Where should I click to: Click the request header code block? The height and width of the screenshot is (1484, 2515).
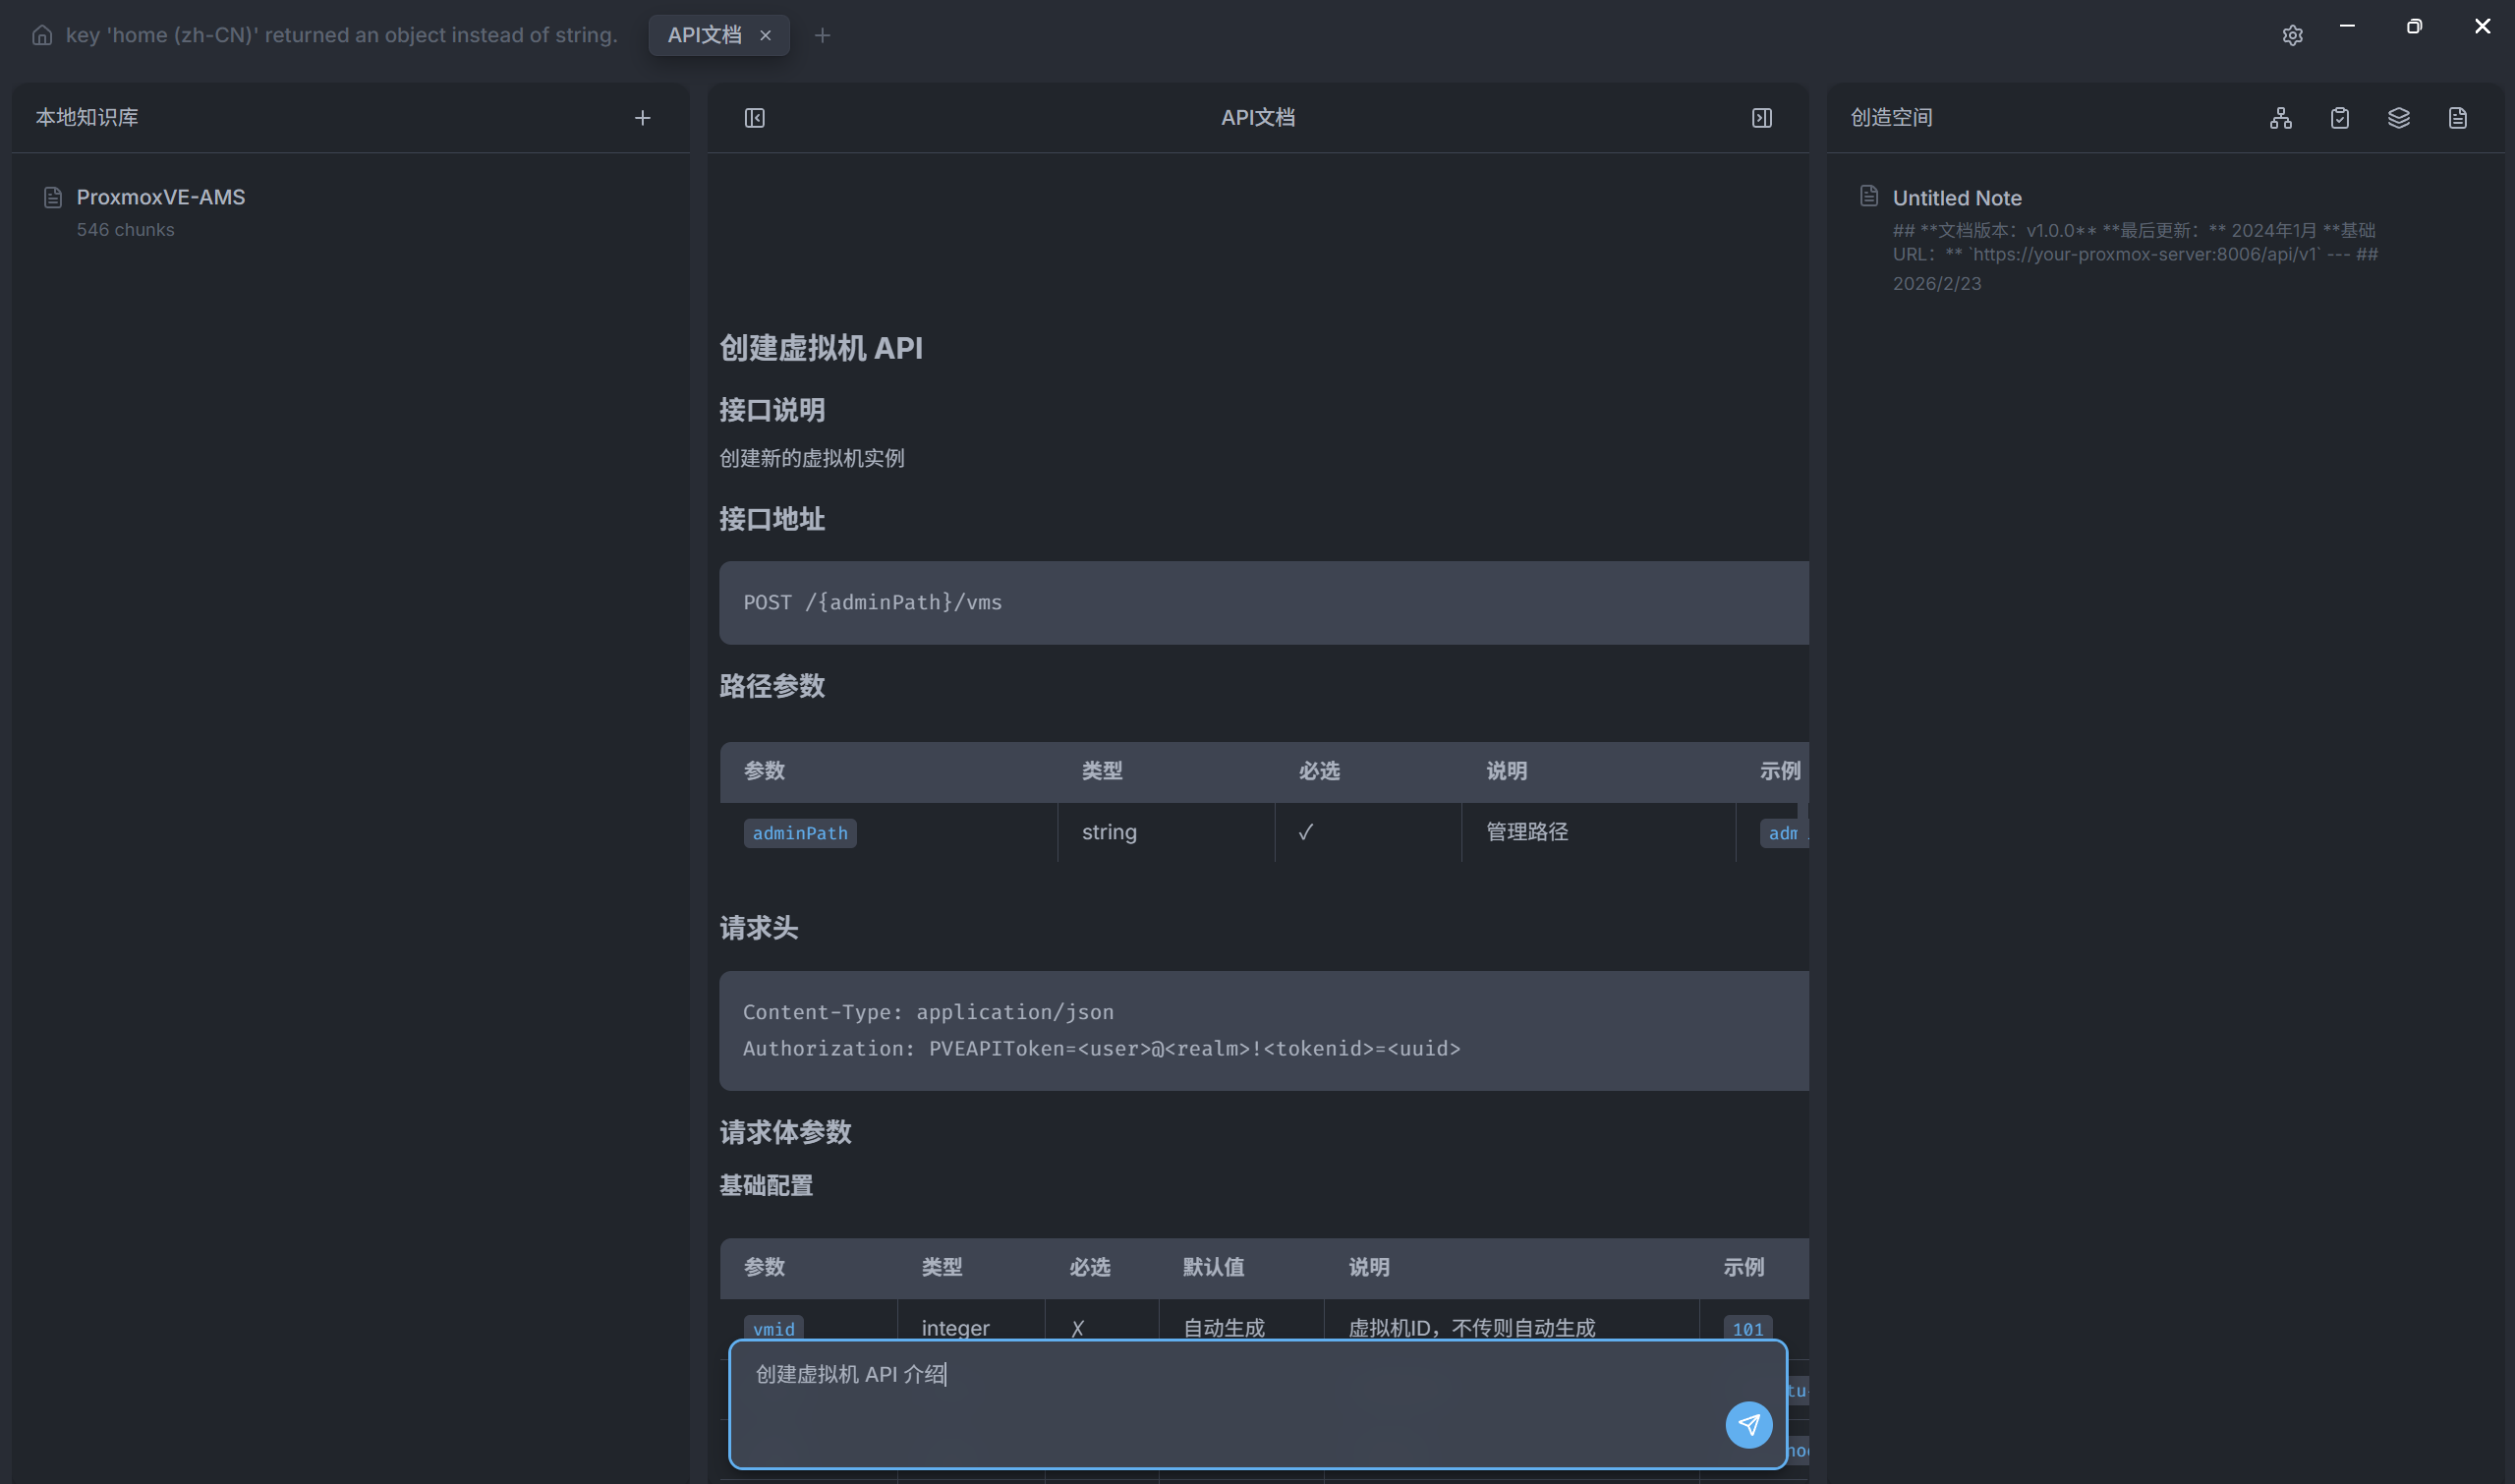[x=1260, y=1030]
